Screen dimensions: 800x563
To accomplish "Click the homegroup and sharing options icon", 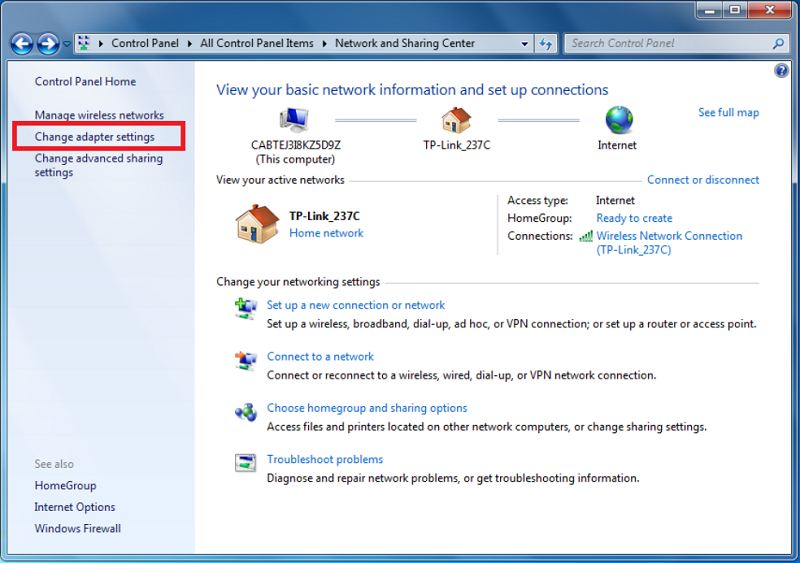I will tap(245, 411).
